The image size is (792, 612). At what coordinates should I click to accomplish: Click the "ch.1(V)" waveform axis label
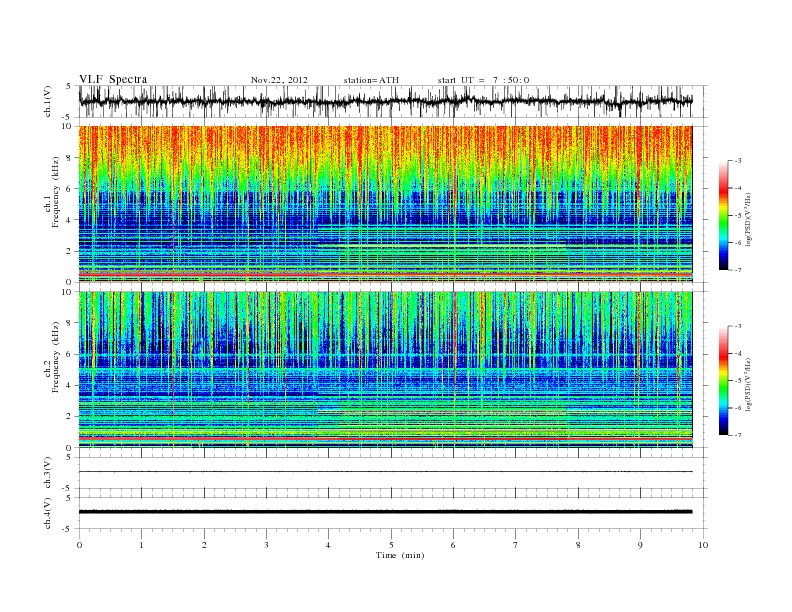(47, 101)
